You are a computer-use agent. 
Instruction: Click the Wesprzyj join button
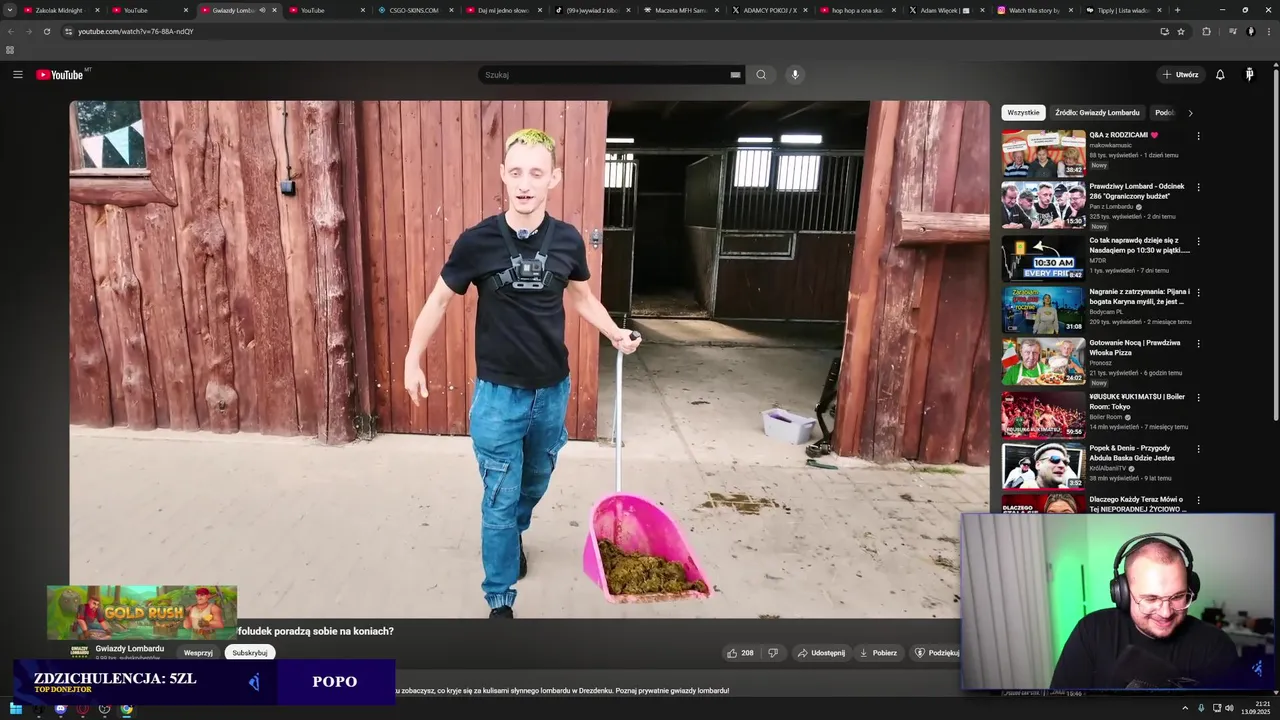(x=198, y=653)
